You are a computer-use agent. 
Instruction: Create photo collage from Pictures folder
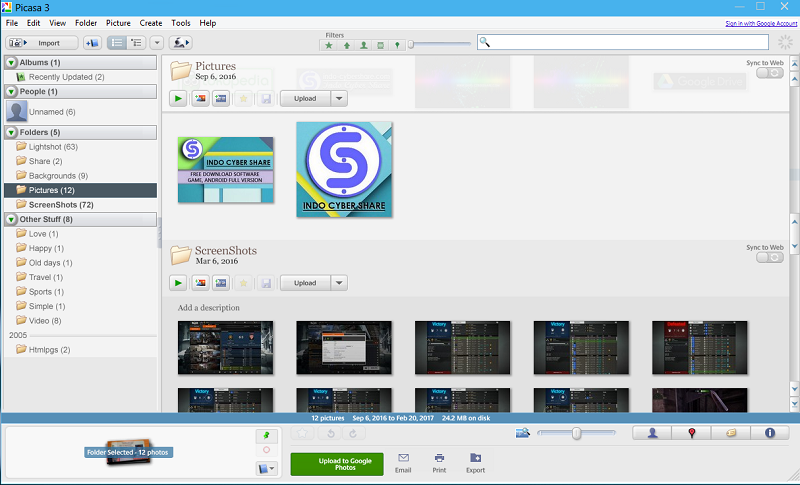click(201, 98)
